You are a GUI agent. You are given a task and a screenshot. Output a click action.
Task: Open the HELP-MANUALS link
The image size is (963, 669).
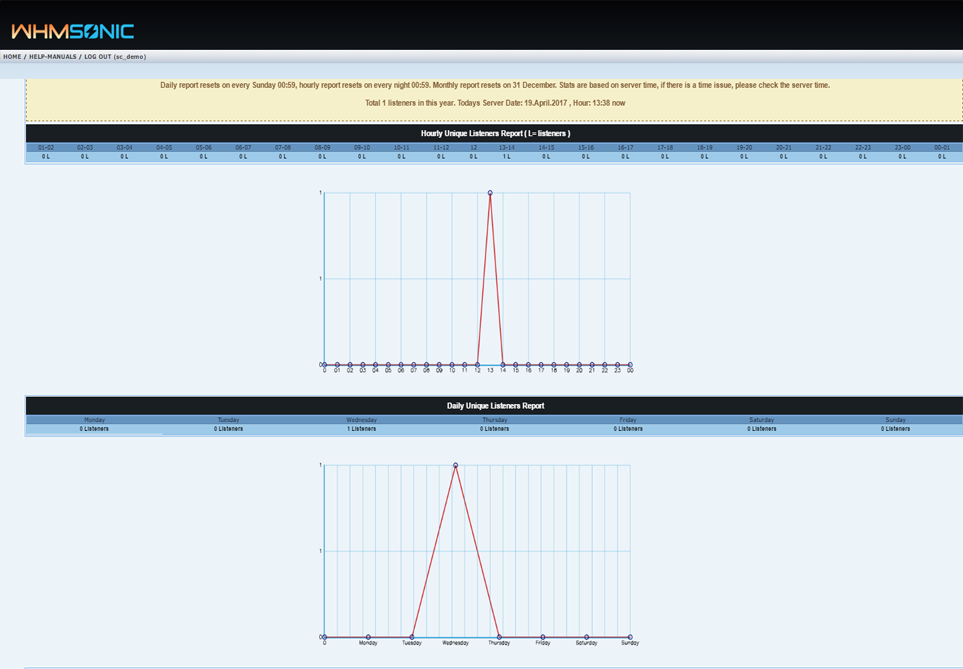point(53,57)
